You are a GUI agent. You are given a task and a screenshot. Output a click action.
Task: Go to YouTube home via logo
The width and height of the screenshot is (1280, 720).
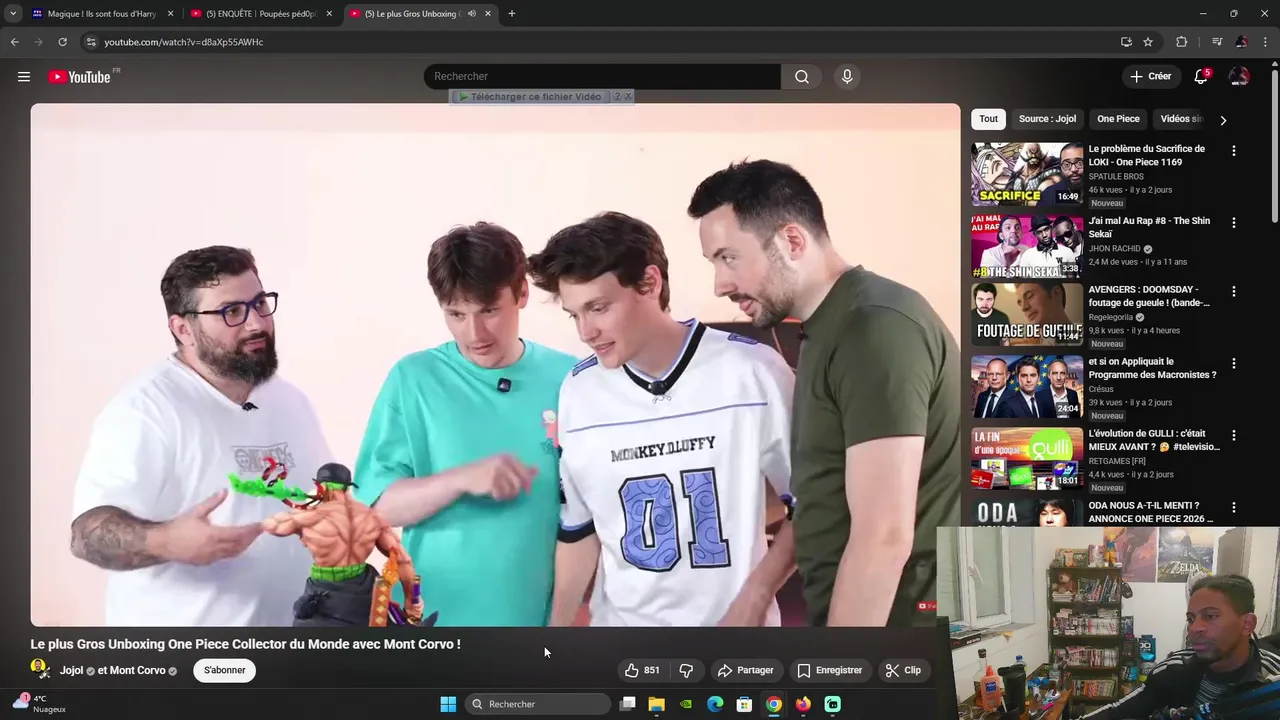pyautogui.click(x=79, y=77)
